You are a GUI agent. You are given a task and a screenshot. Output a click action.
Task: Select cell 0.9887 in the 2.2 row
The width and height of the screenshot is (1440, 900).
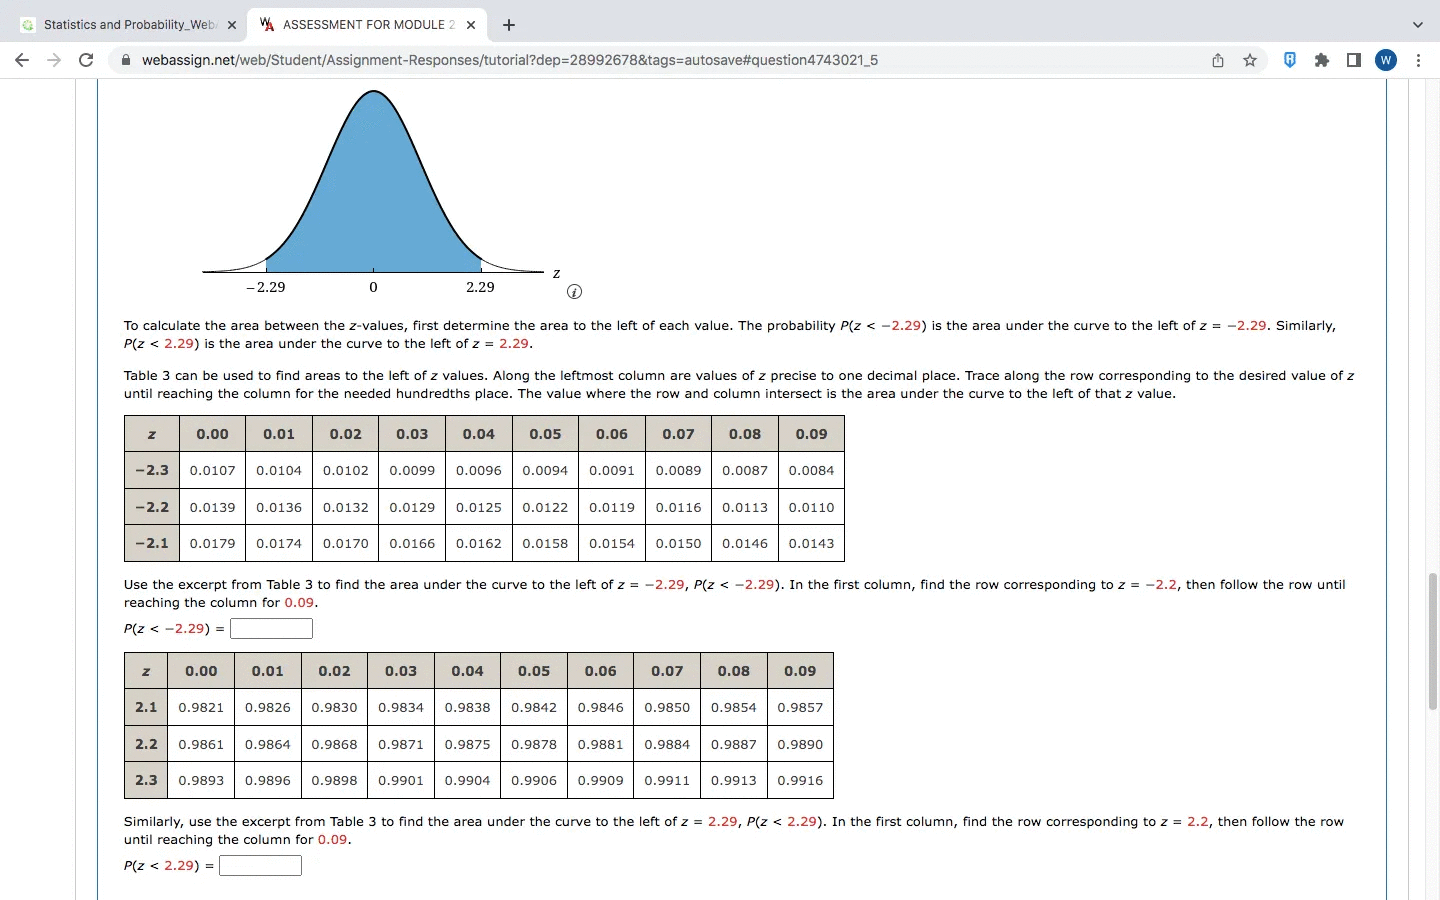tap(734, 744)
